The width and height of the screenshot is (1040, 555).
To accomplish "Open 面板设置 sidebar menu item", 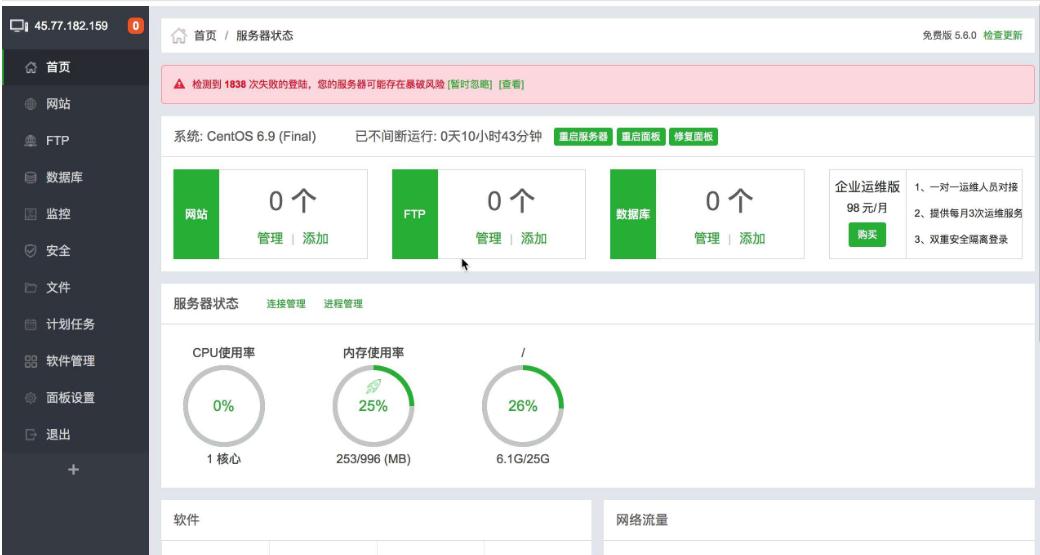I will [76, 398].
